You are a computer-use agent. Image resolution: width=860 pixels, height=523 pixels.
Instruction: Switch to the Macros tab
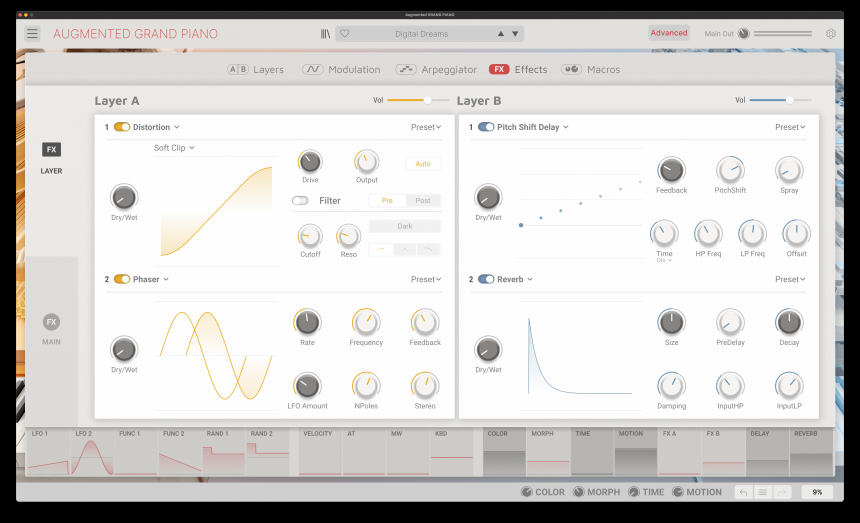[x=591, y=70]
